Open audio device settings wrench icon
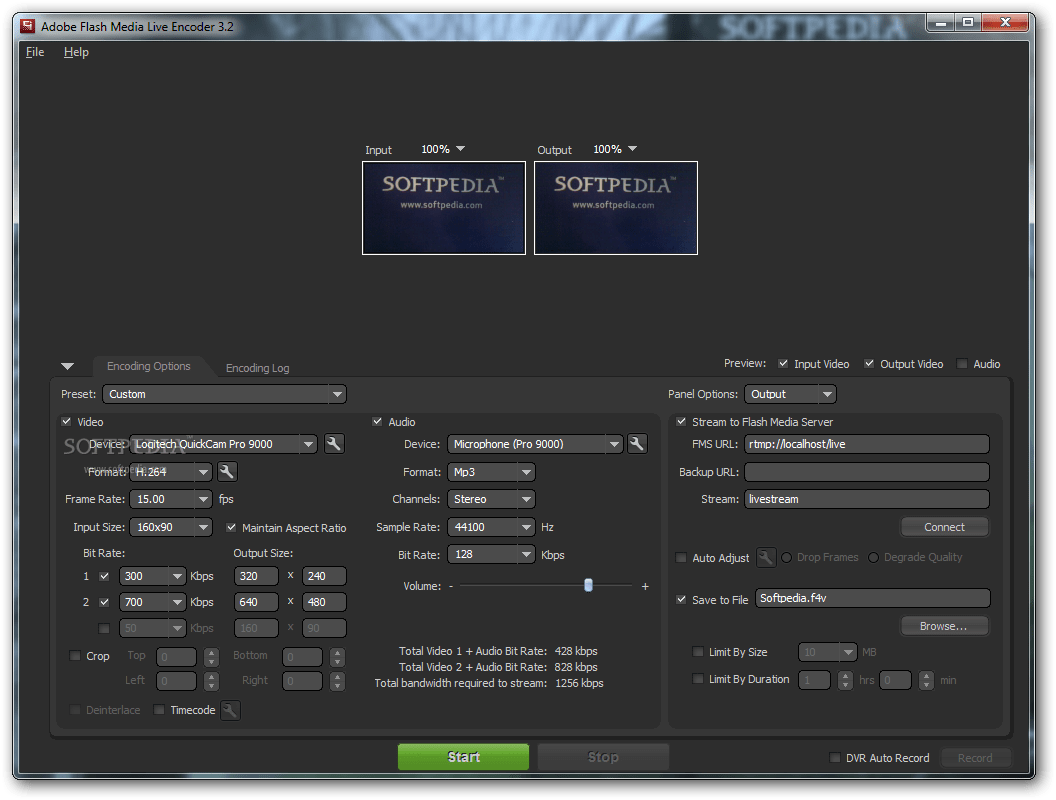Viewport: 1056px width, 800px height. coord(637,443)
